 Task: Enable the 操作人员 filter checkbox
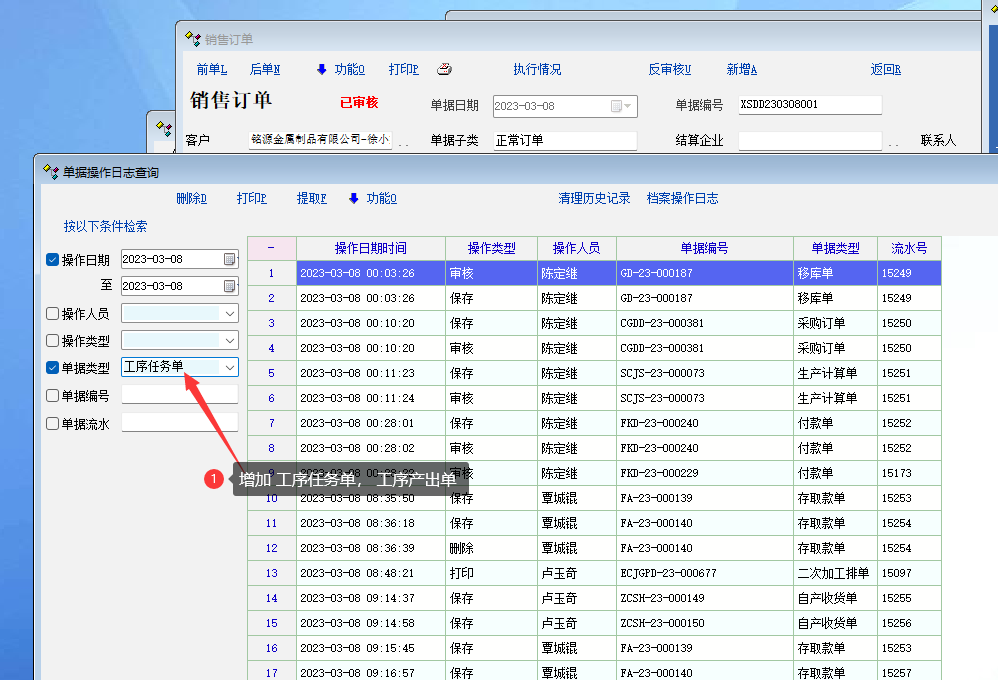click(53, 313)
